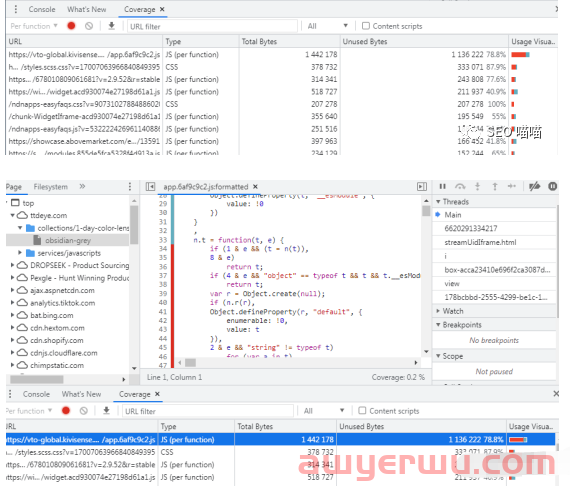Click the navigator horizontal scrollbar thumb

37,379
